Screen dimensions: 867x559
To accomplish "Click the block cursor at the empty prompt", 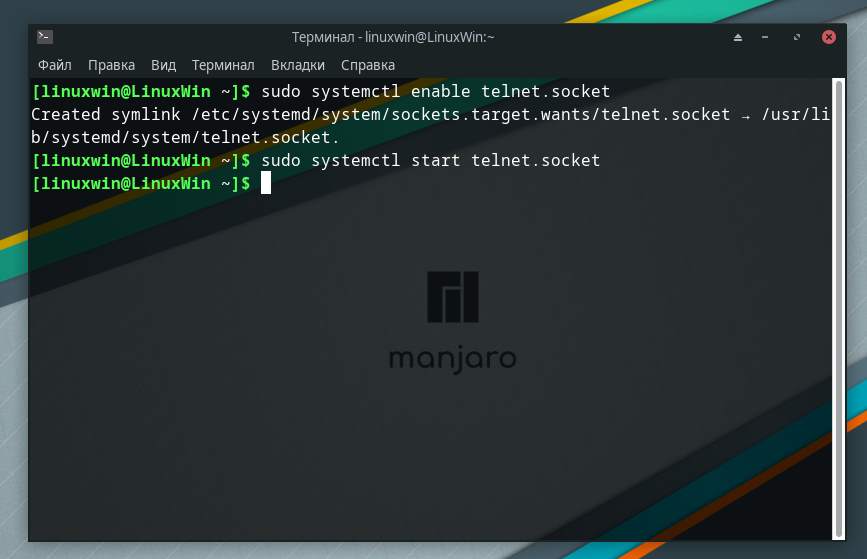I will point(266,183).
